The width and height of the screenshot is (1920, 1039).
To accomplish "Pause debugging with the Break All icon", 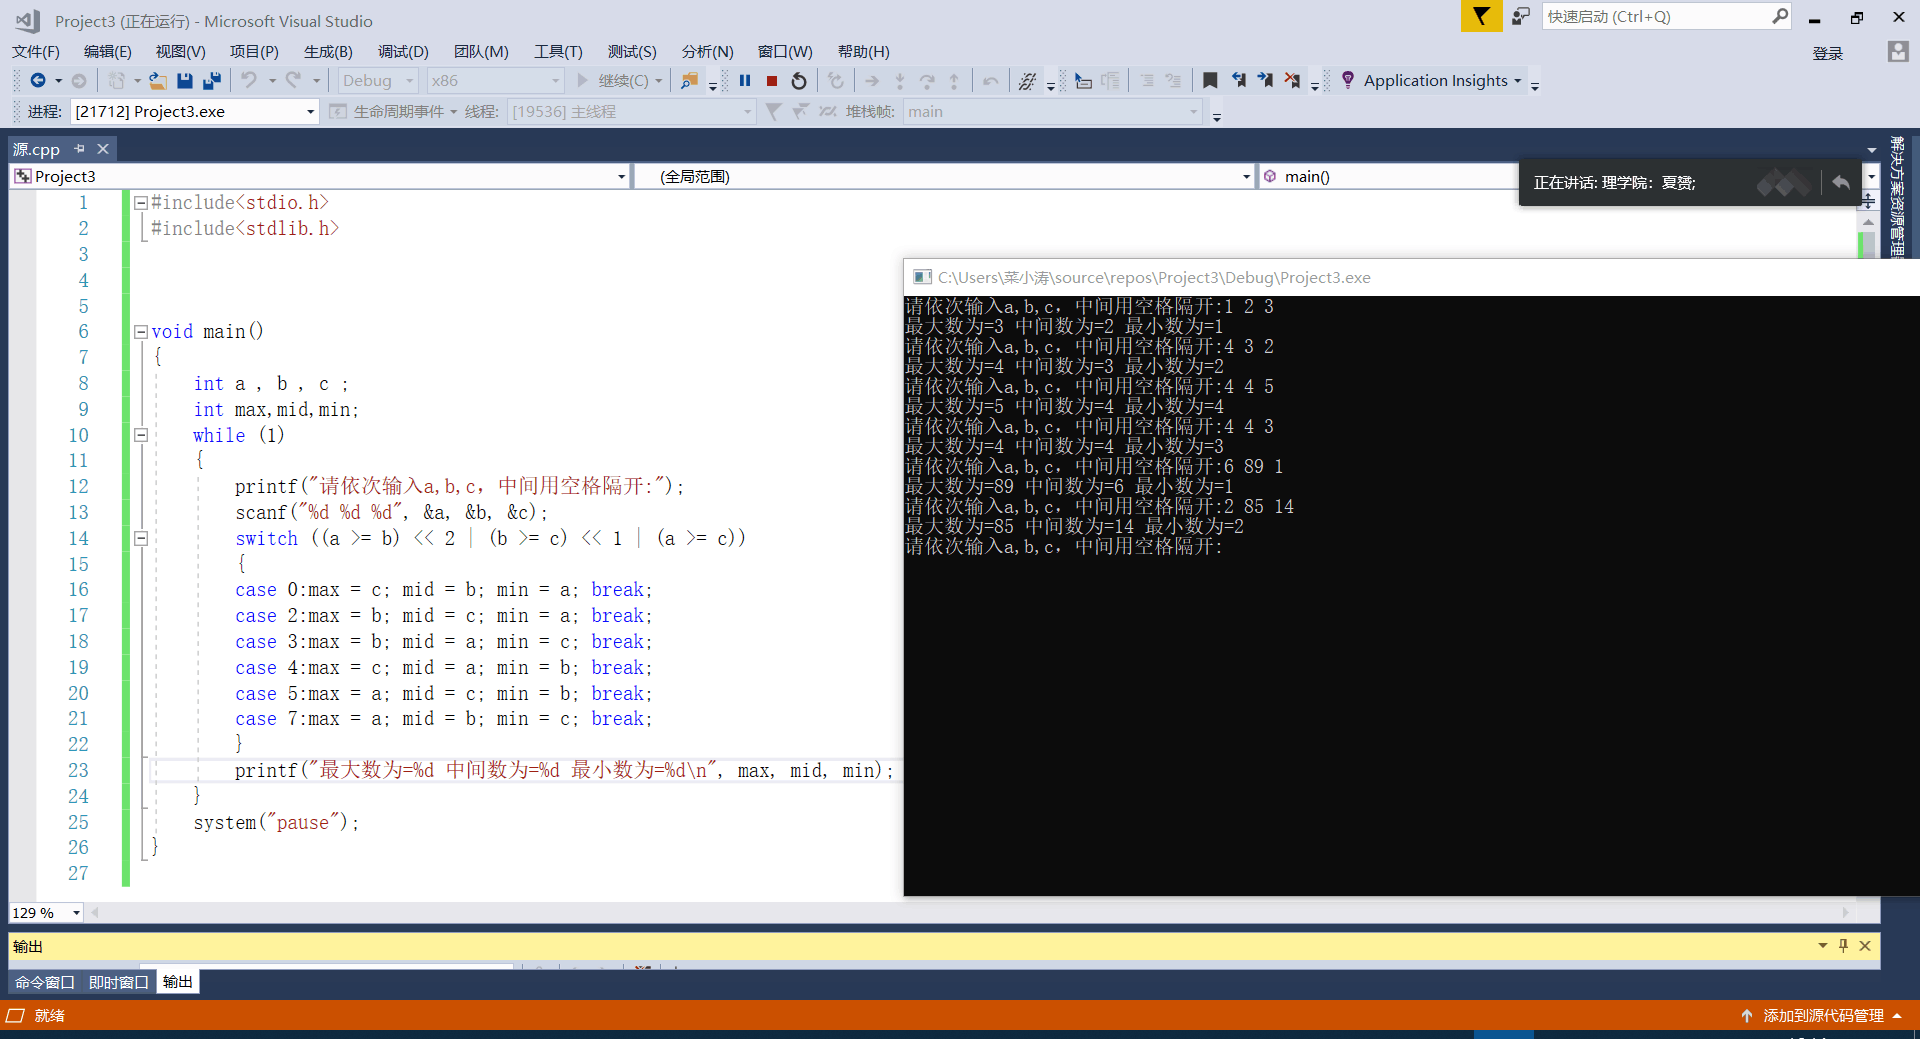I will click(745, 81).
